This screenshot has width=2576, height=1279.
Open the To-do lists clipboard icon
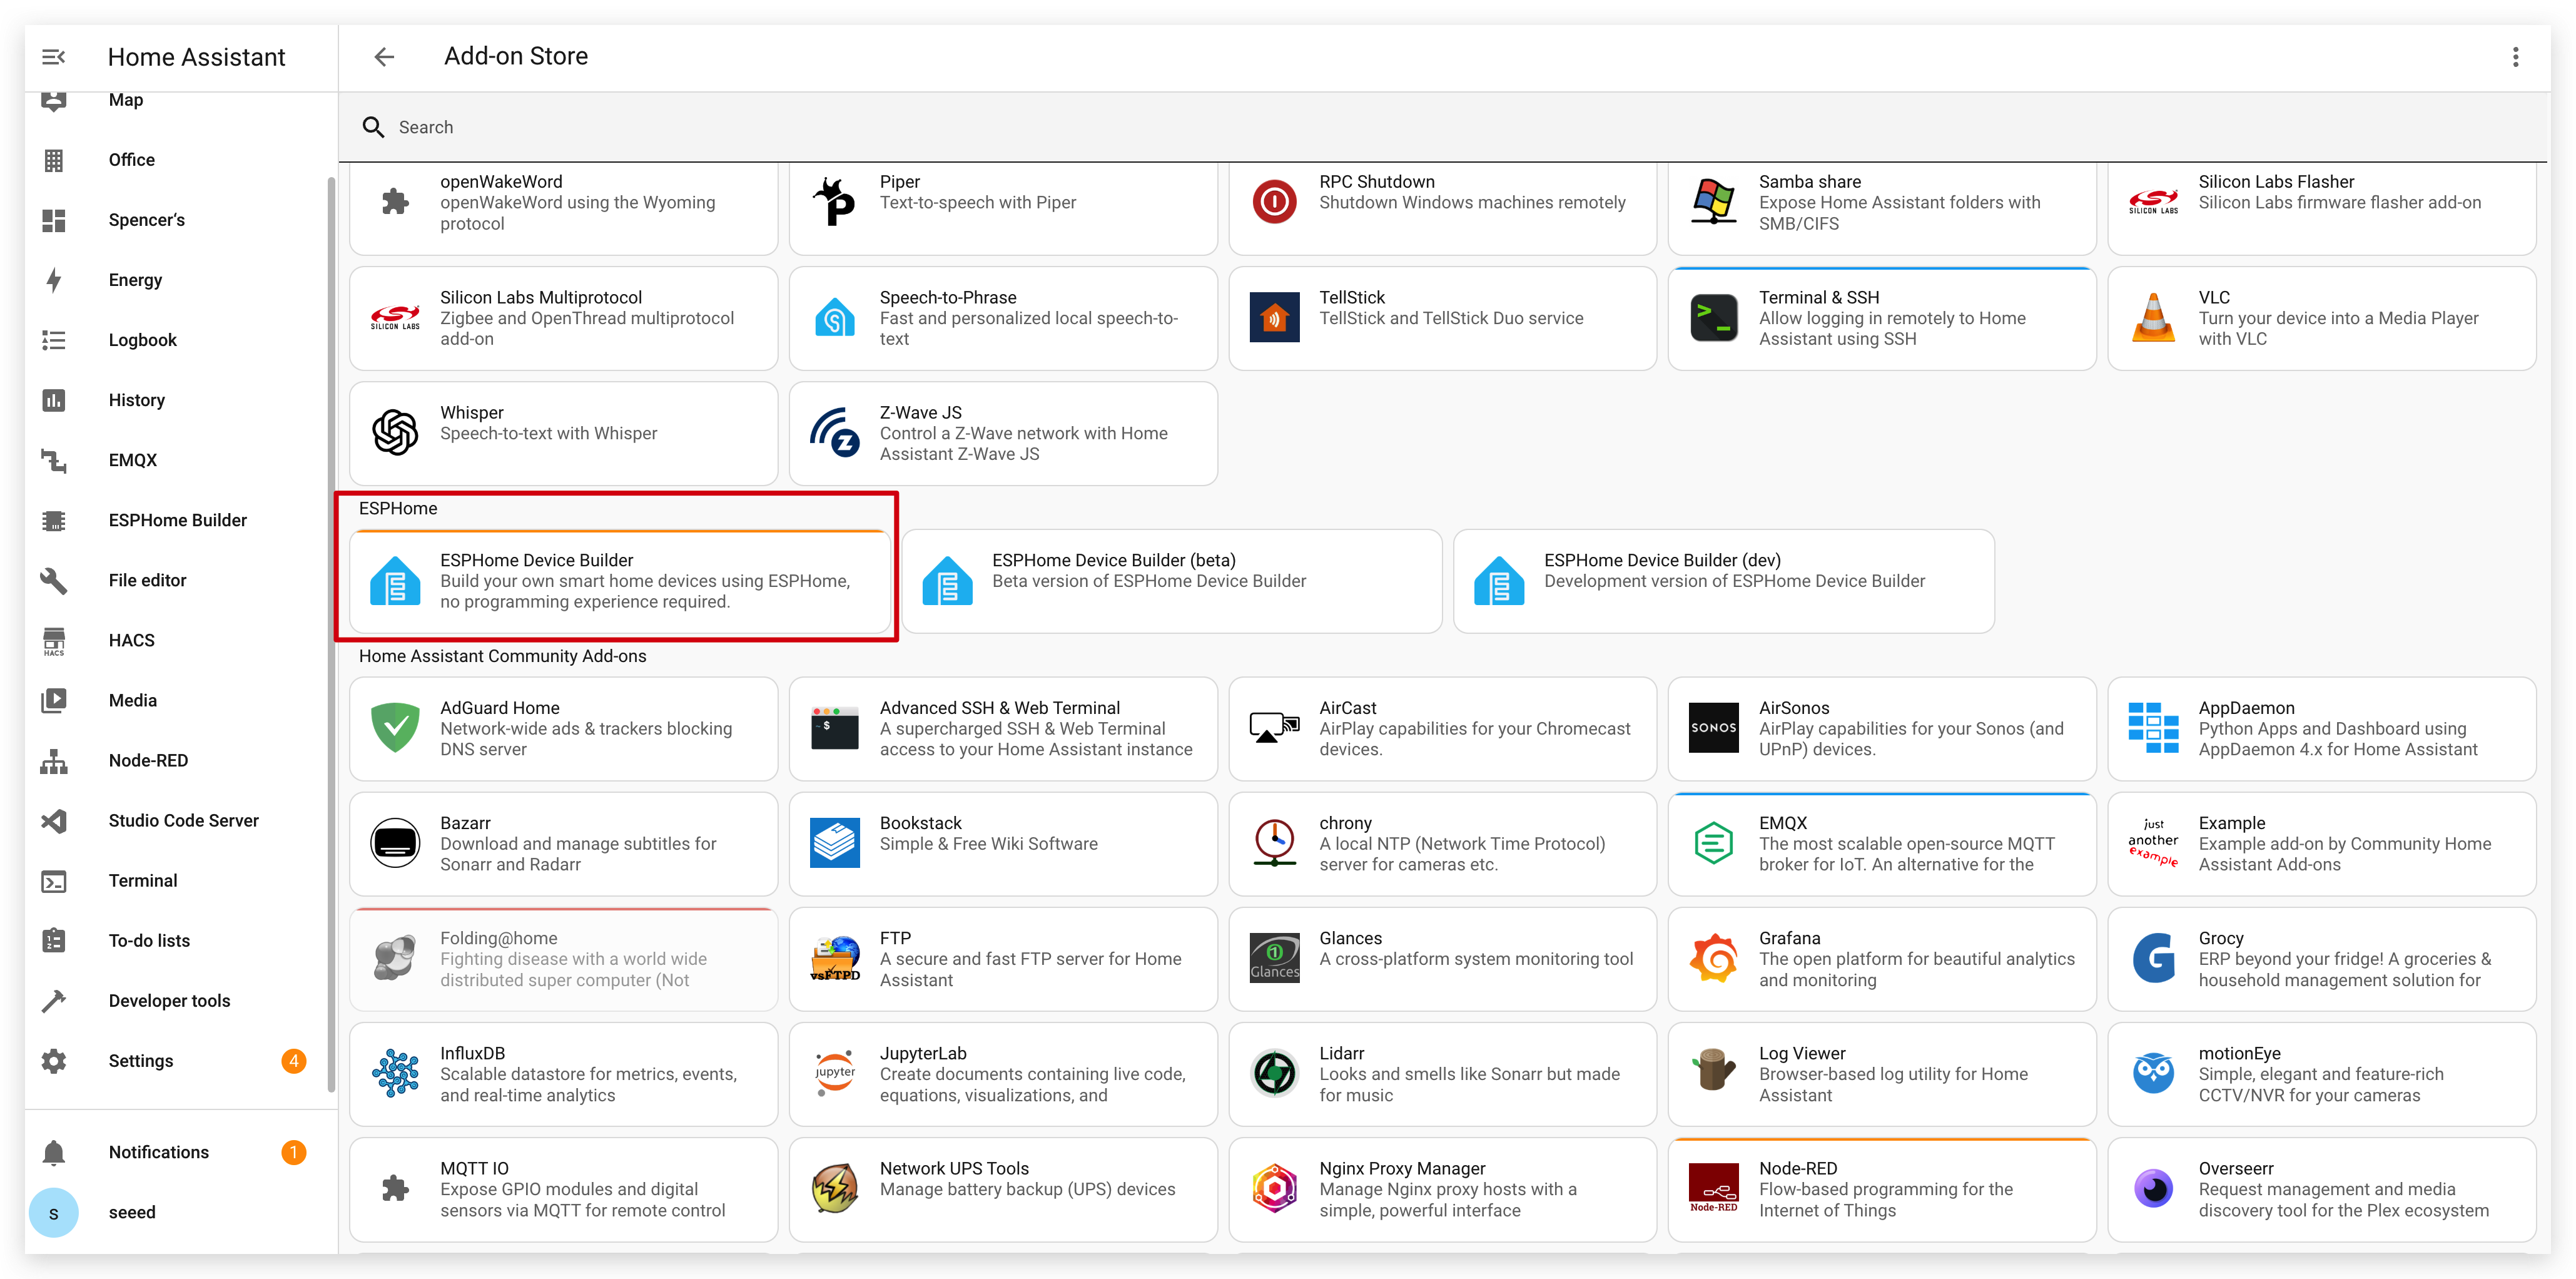[x=54, y=940]
